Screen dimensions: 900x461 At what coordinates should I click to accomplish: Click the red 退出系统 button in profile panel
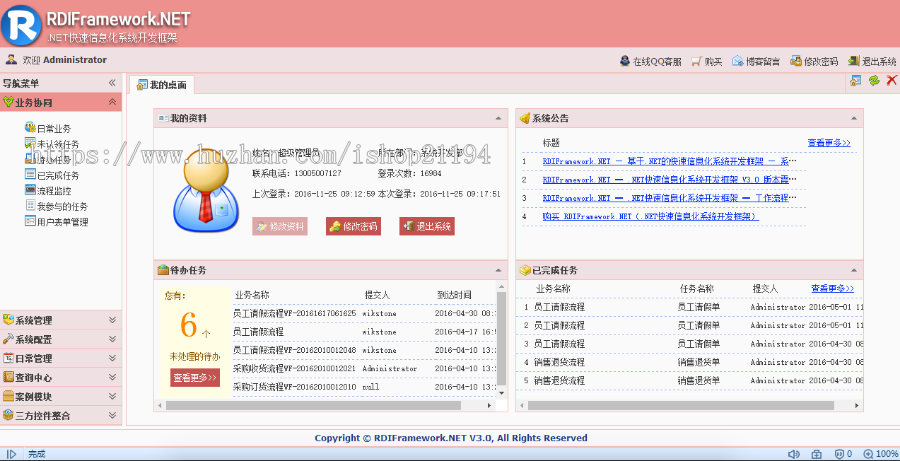(x=427, y=226)
